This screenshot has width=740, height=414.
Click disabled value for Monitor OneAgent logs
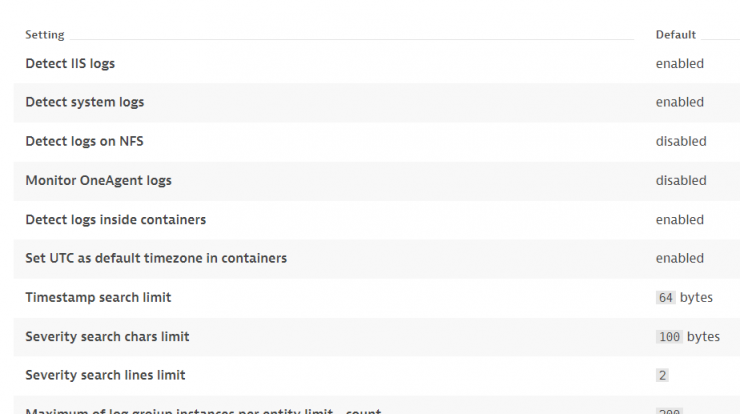[x=681, y=180]
